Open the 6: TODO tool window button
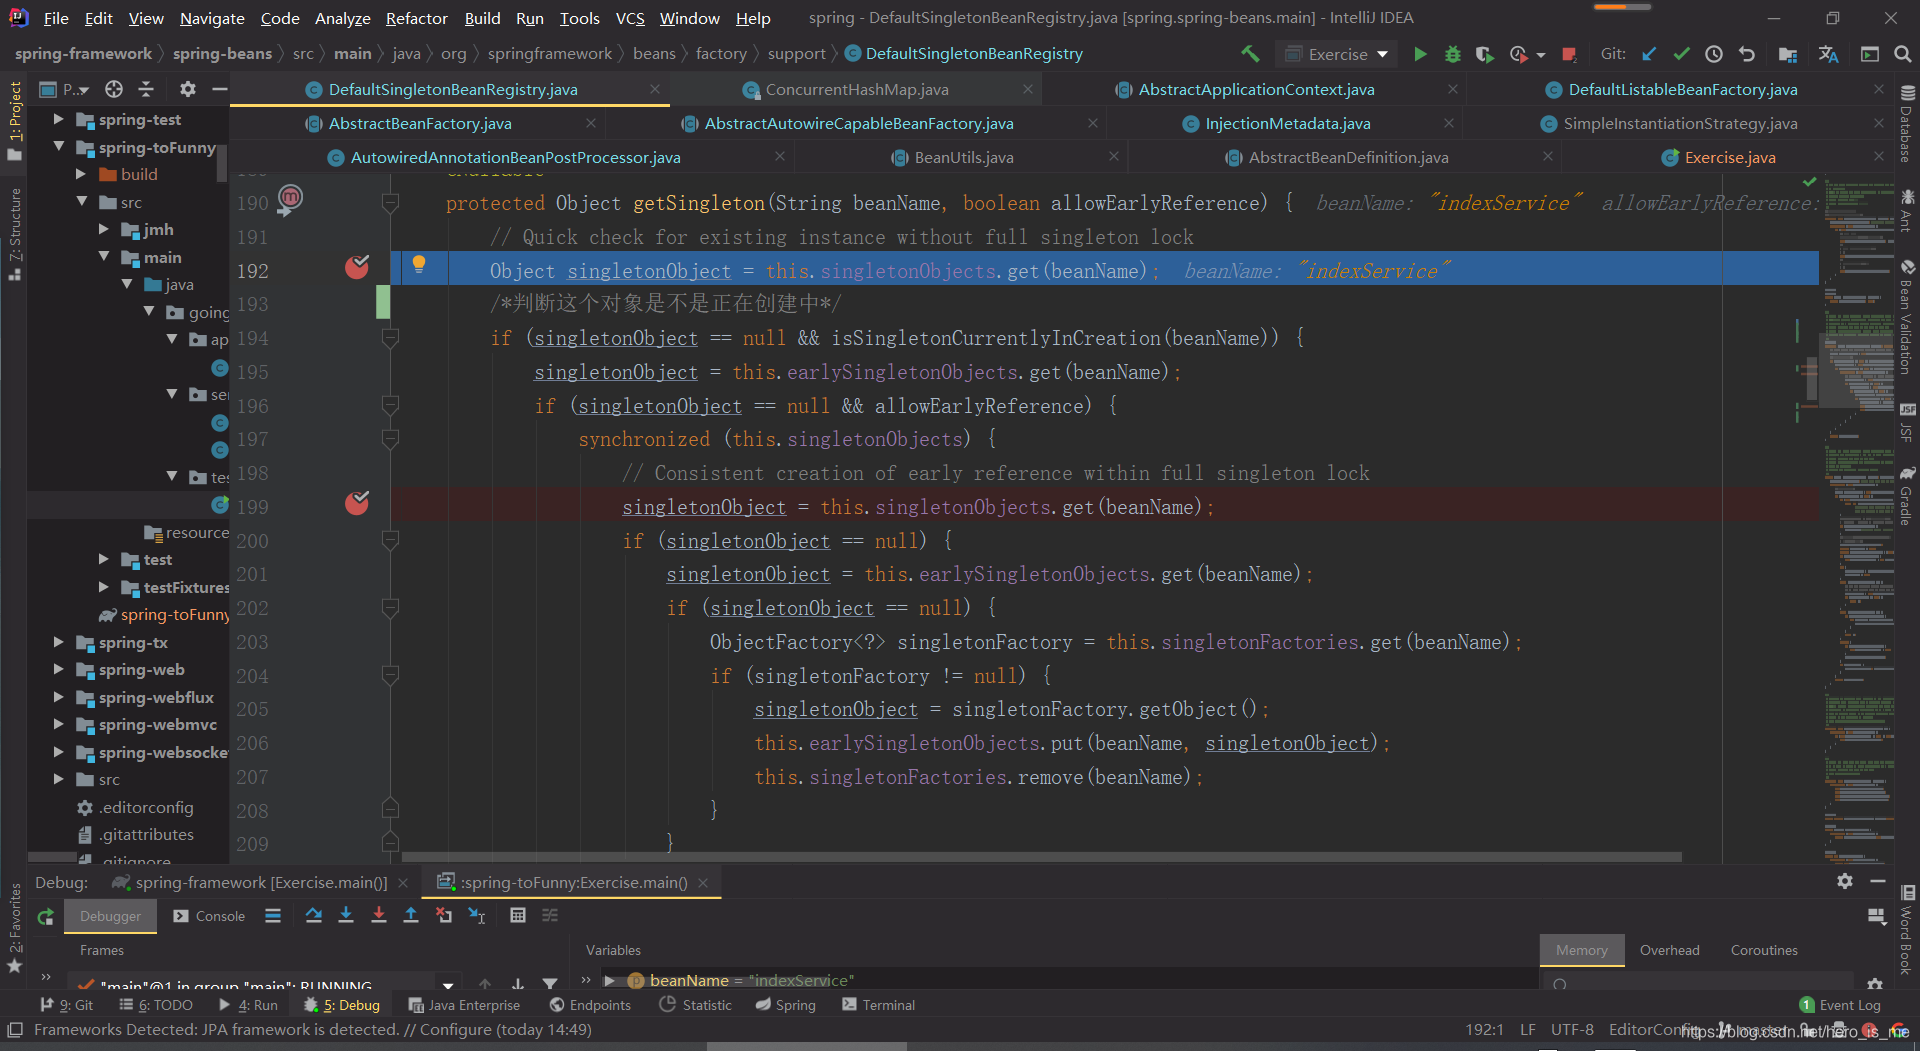1920x1051 pixels. pyautogui.click(x=155, y=1005)
